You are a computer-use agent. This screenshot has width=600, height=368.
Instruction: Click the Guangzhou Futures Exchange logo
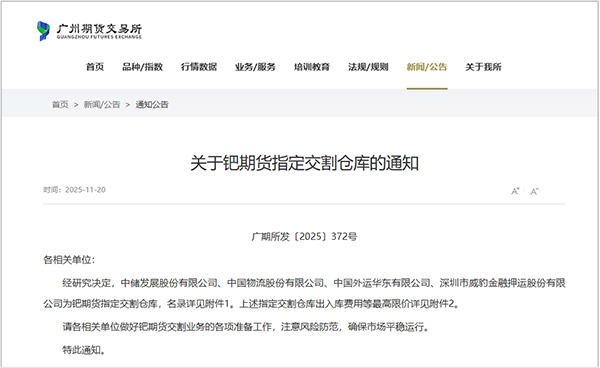point(89,31)
